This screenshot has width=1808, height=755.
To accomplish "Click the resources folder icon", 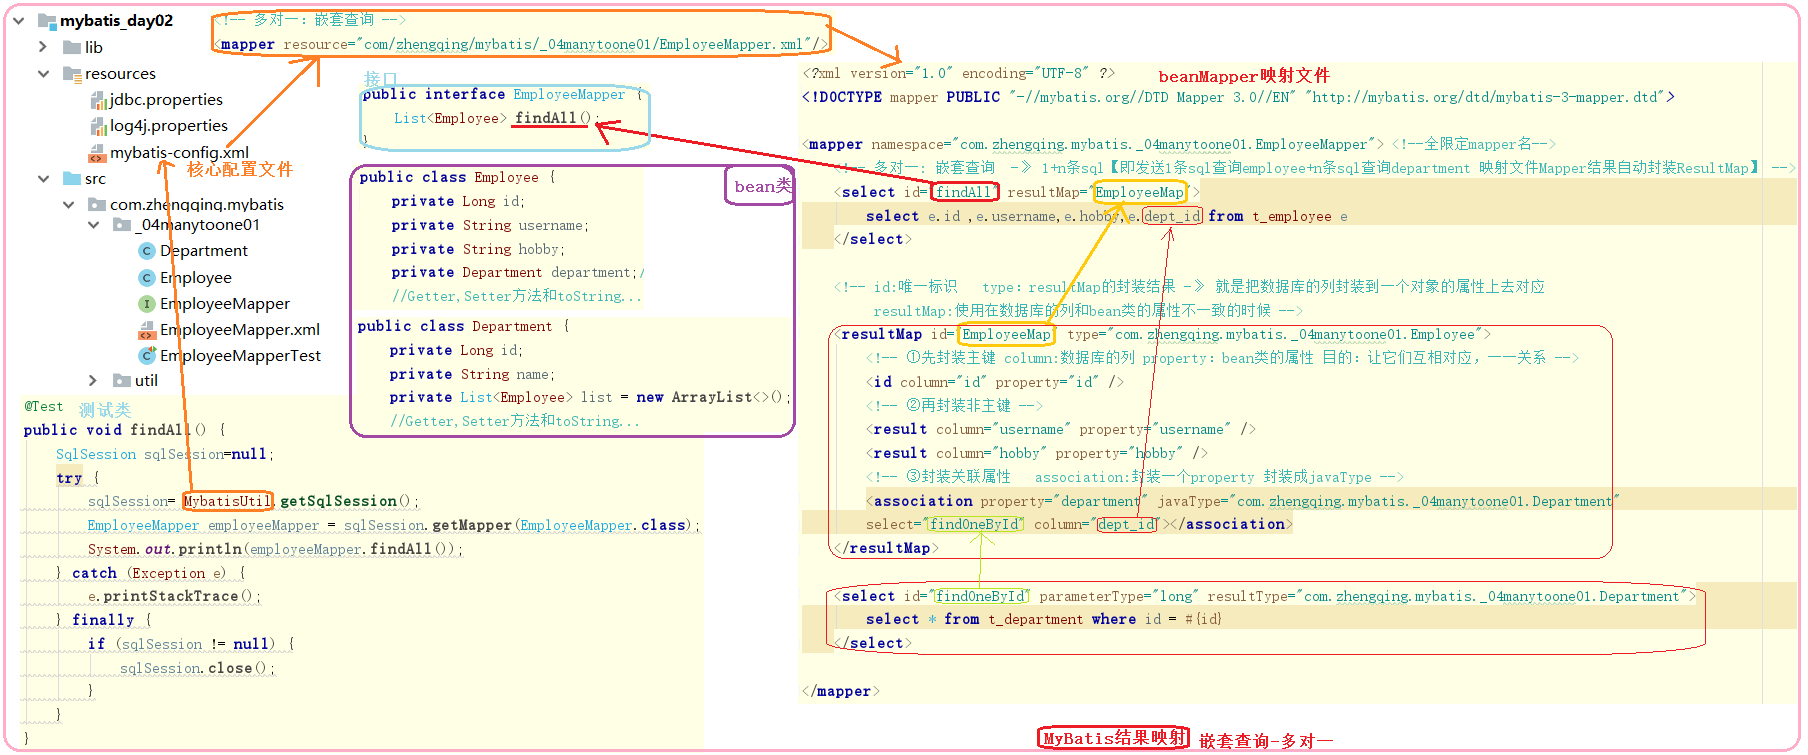I will (72, 73).
